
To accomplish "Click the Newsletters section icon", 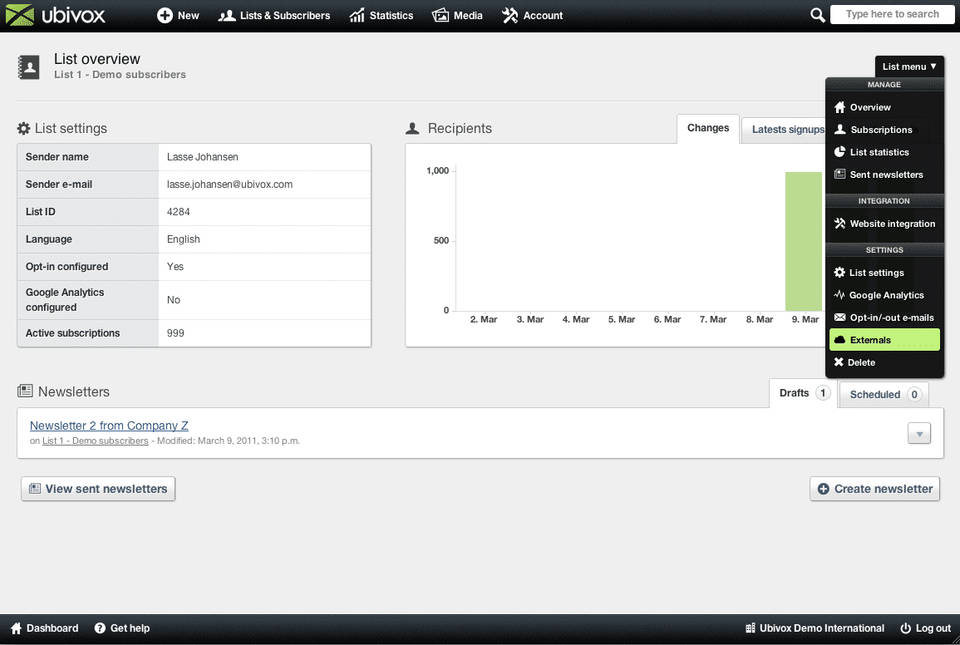I will [25, 390].
